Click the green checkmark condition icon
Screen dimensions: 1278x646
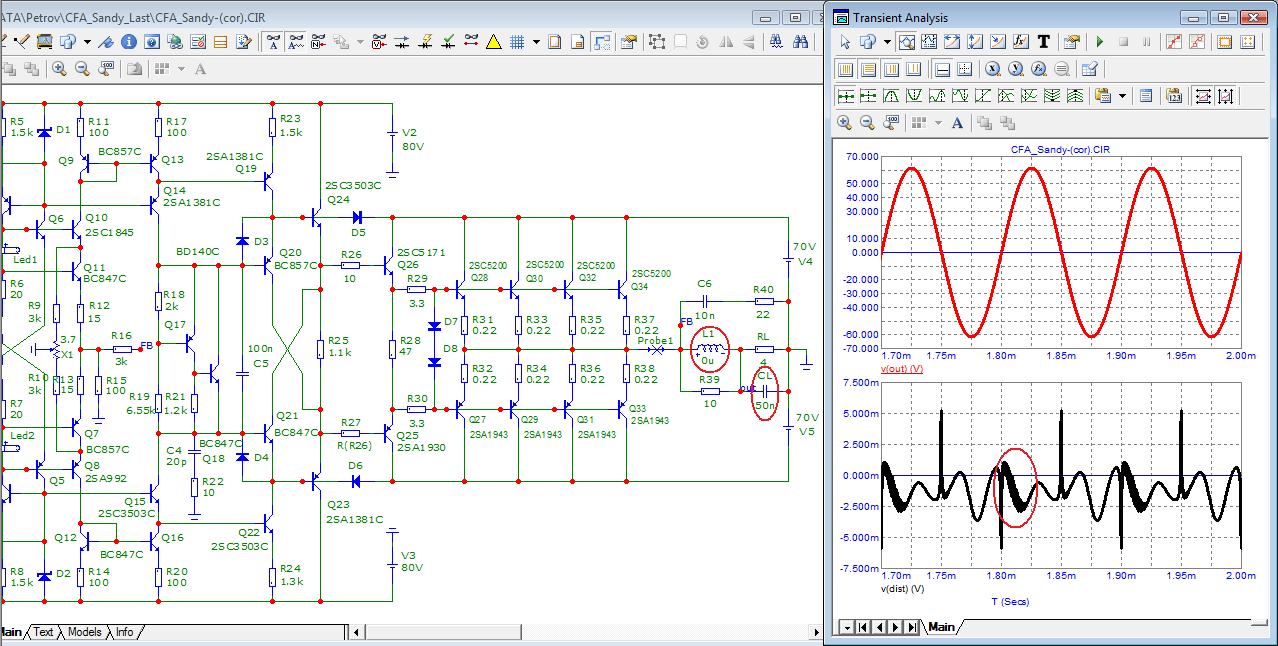tap(448, 41)
